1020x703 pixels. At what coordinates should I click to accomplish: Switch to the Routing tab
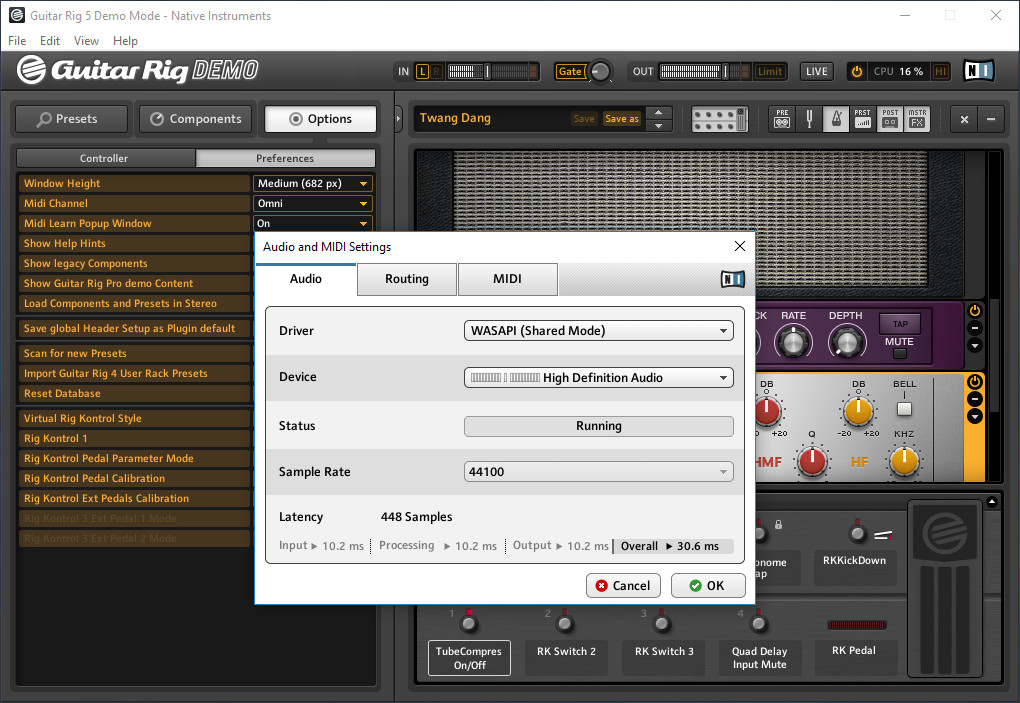tap(407, 279)
